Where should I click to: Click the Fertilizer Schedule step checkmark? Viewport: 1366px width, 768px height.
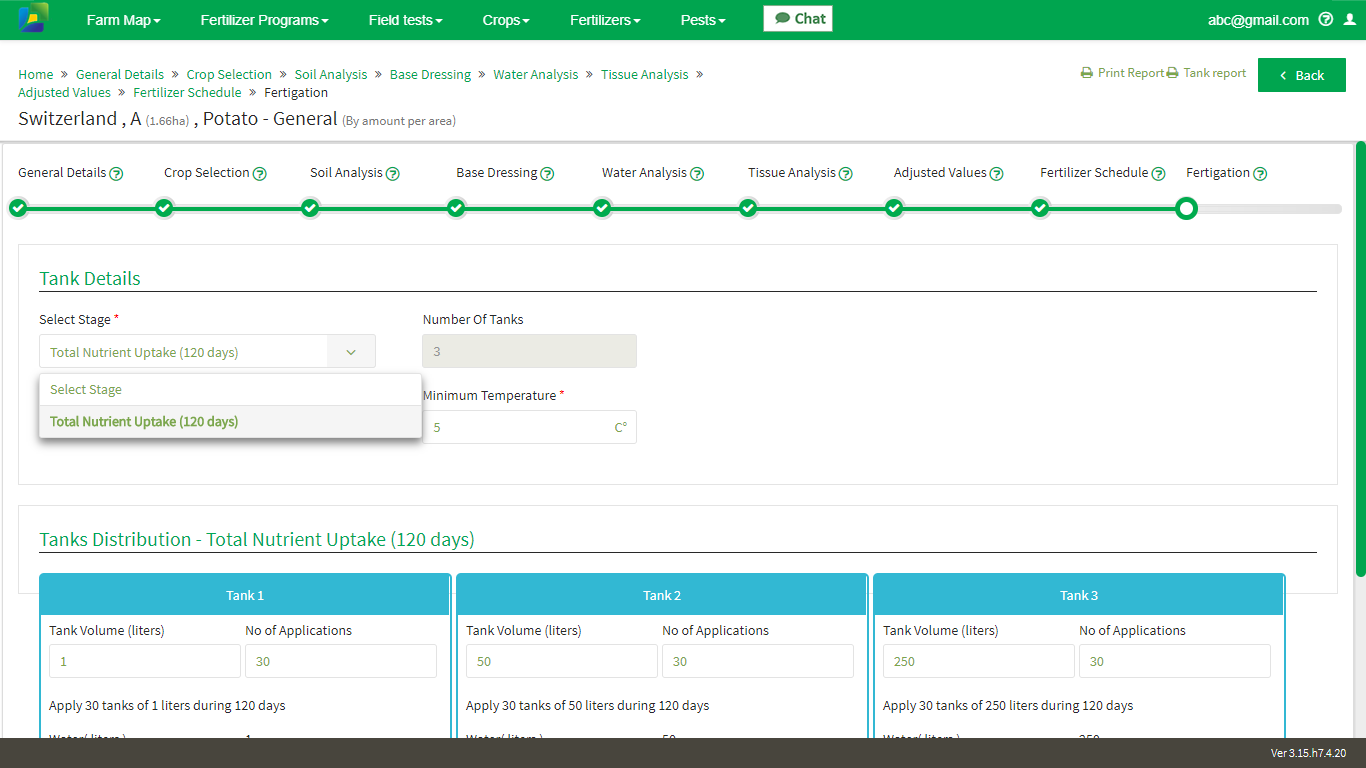tap(1040, 208)
